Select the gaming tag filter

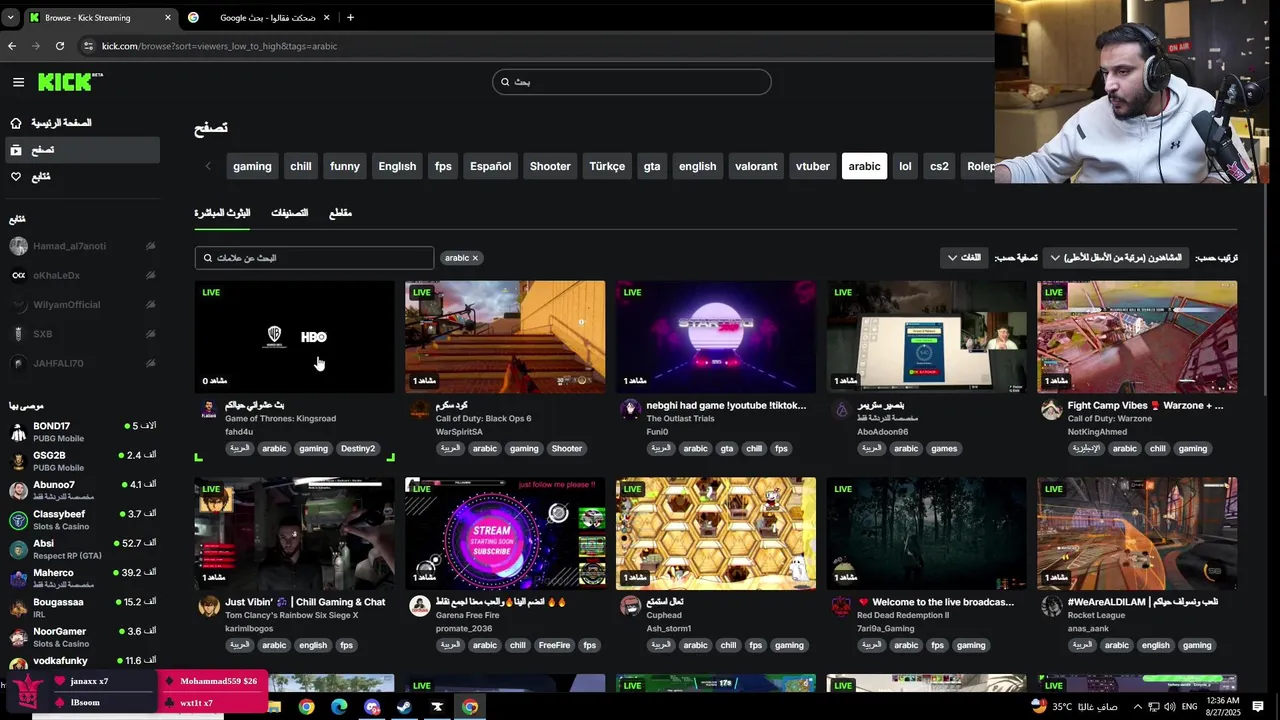pos(252,166)
